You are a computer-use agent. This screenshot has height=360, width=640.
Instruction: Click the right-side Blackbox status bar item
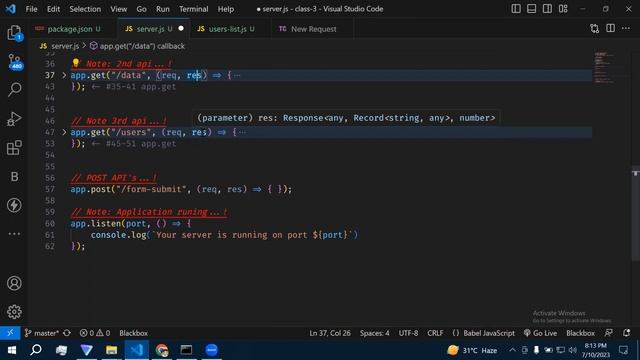tap(580, 333)
